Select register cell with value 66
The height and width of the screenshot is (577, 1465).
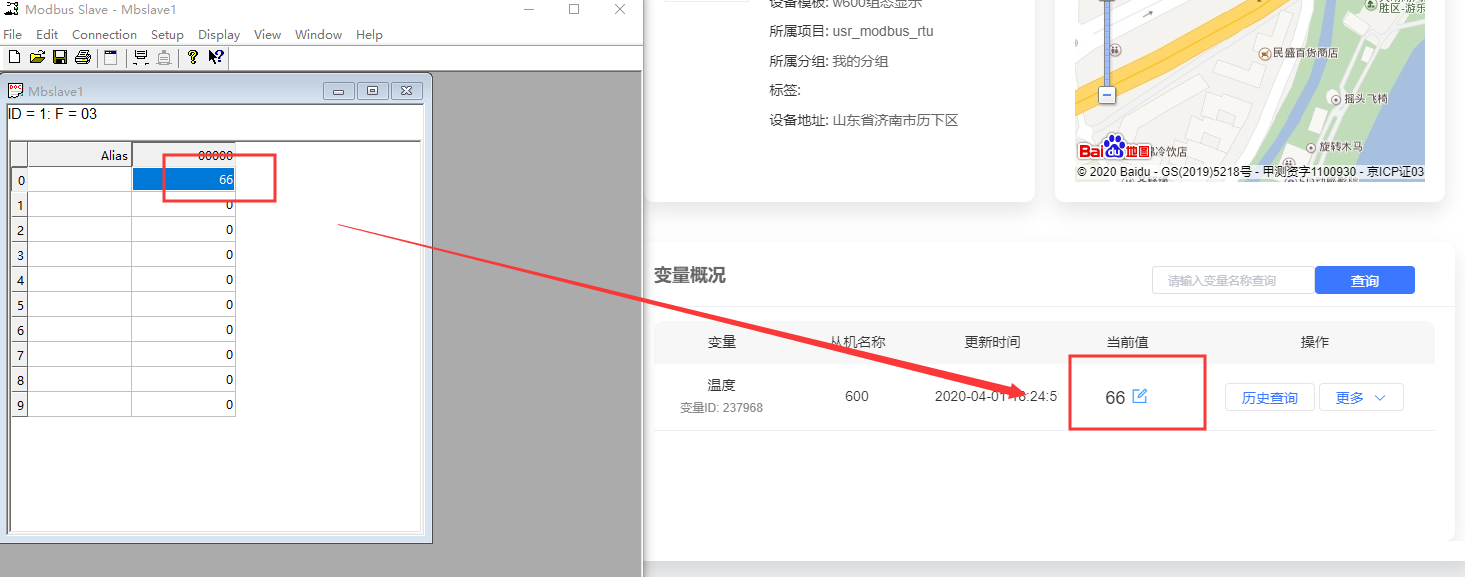(184, 180)
